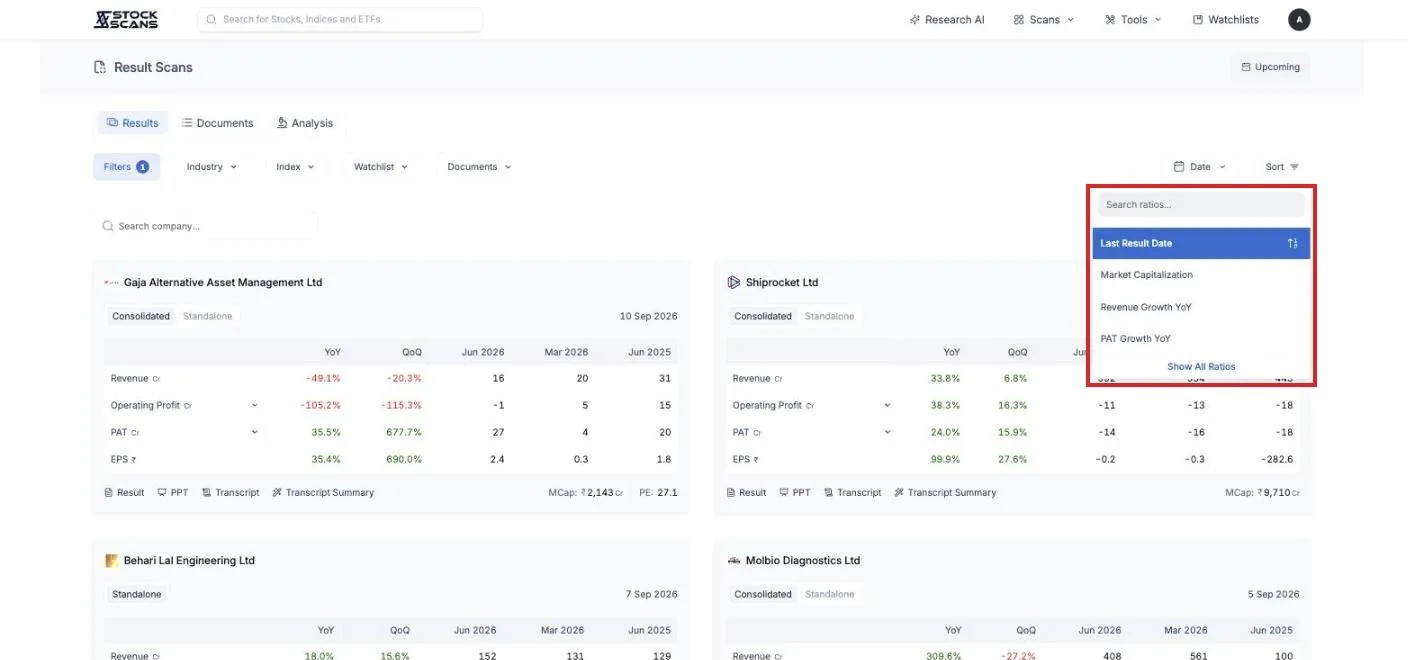Expand the Documents filter dropdown
The width and height of the screenshot is (1410, 660).
479,167
